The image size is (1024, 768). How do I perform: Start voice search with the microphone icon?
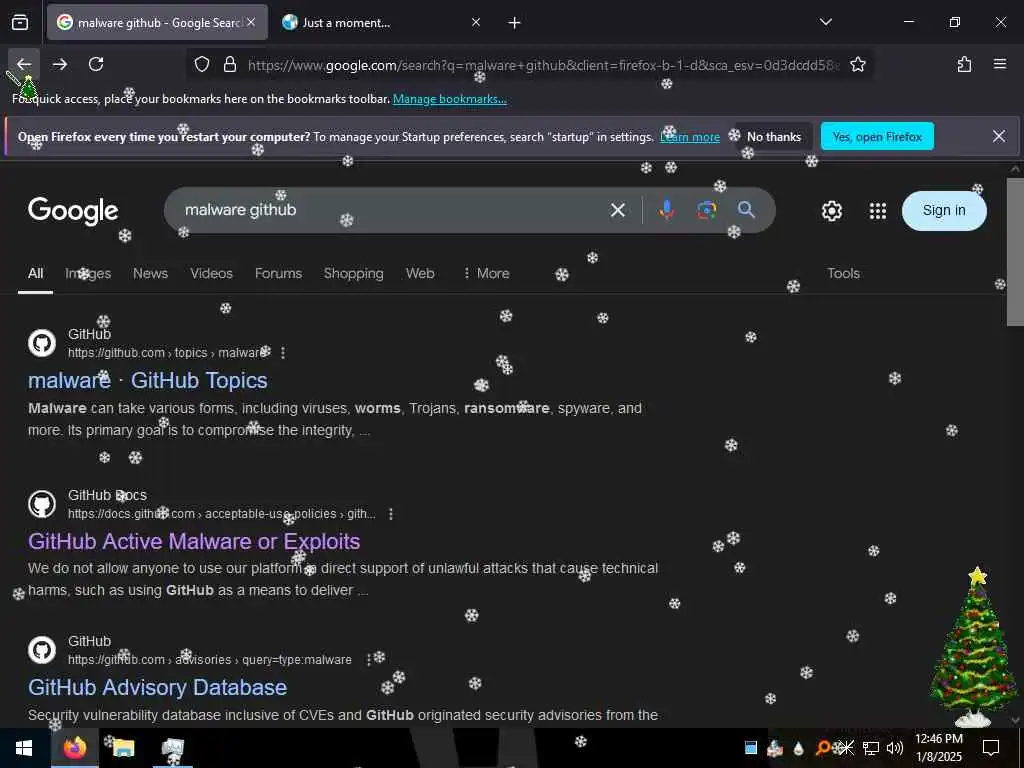666,210
